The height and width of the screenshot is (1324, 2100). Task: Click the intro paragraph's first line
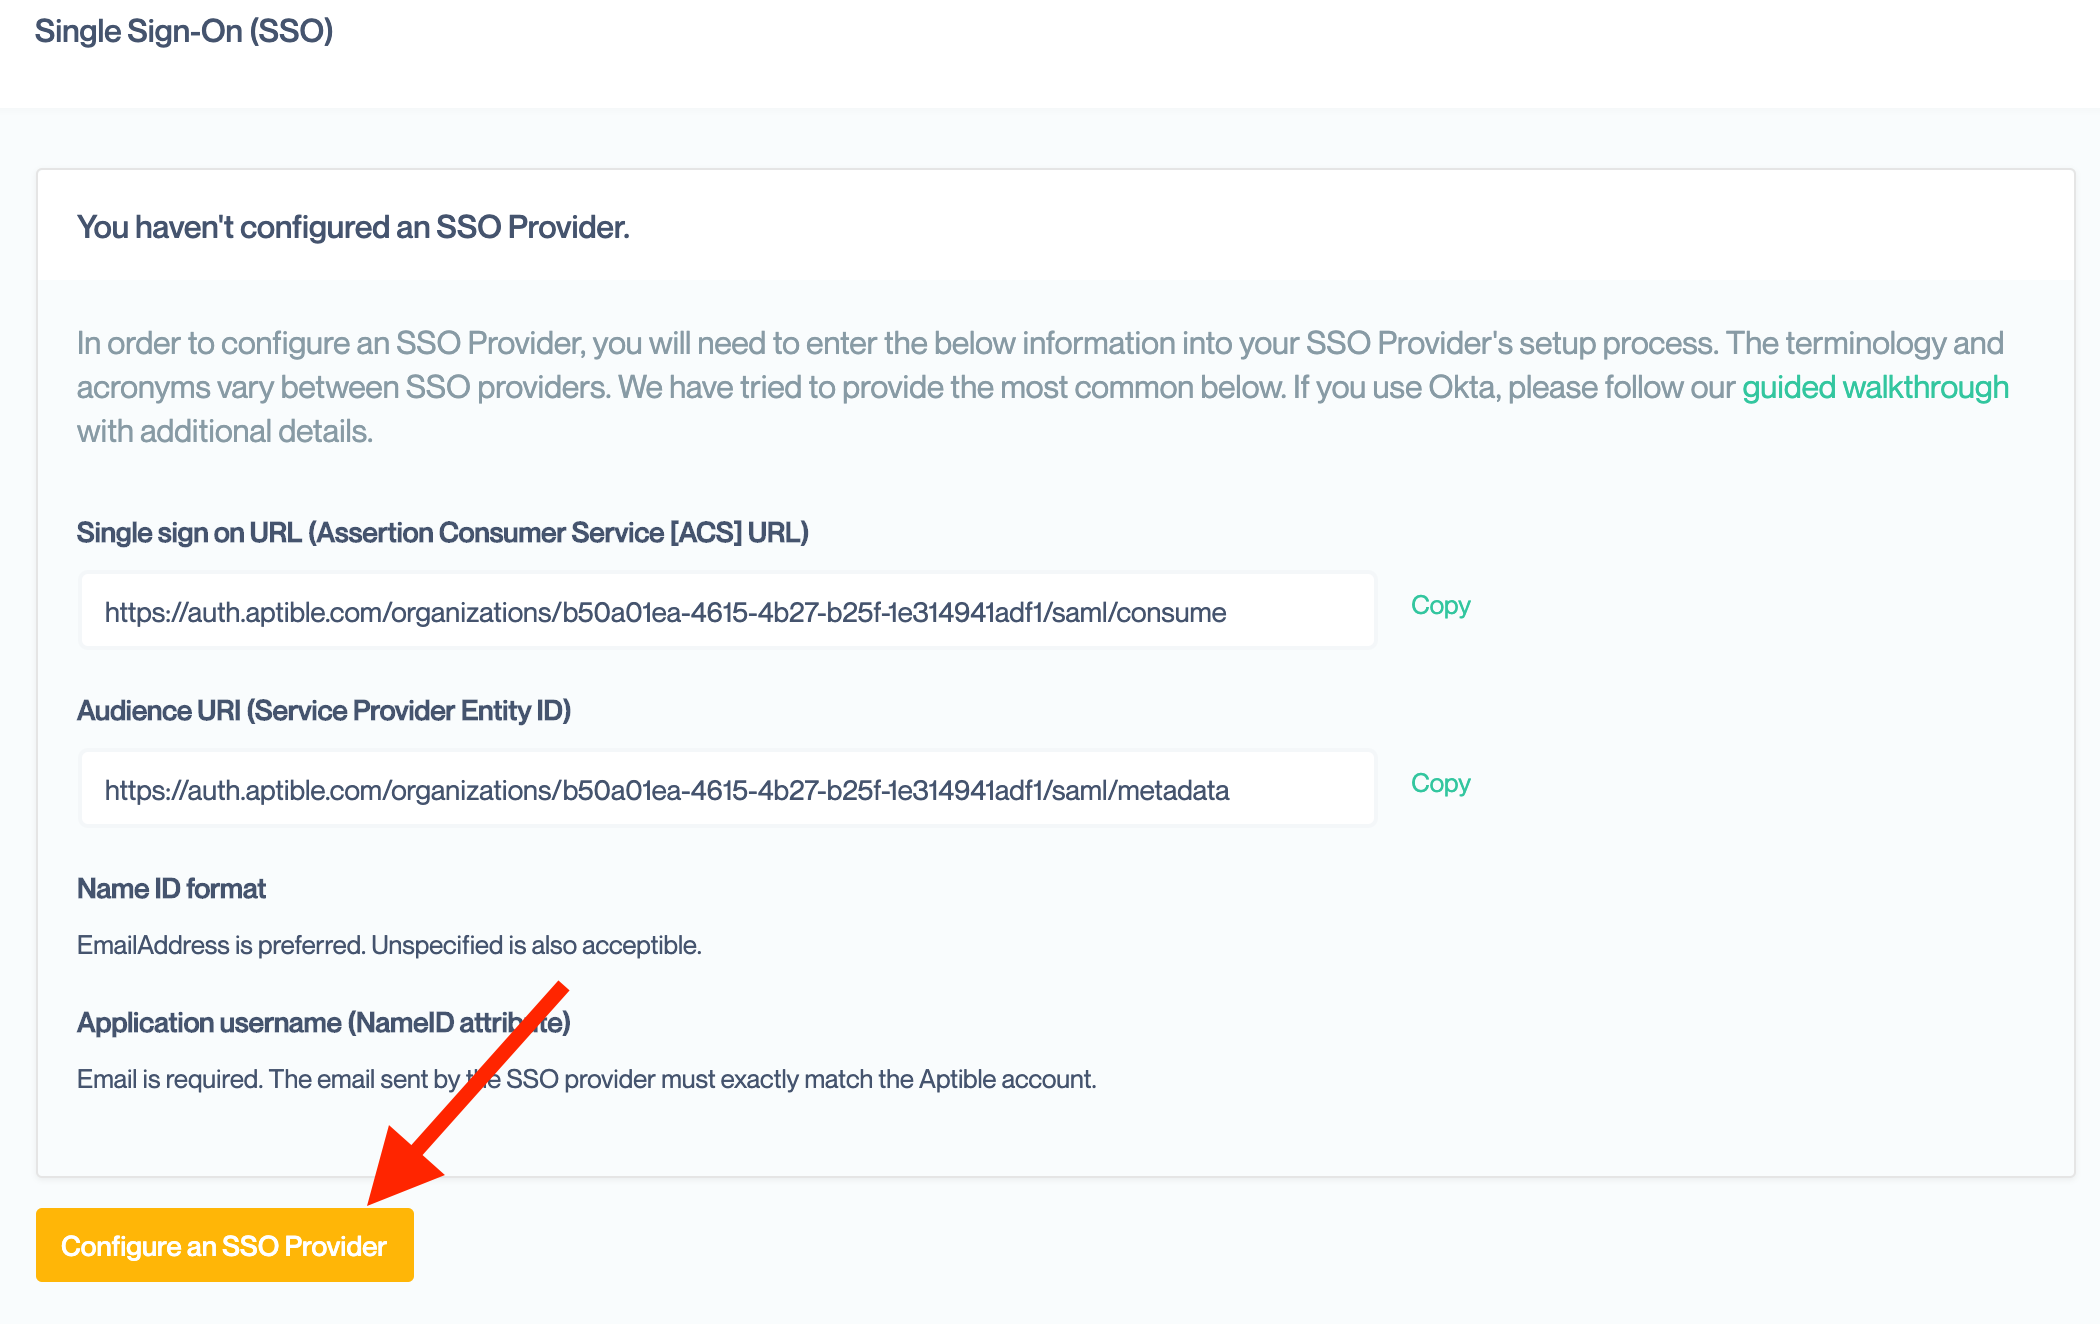(x=1040, y=343)
